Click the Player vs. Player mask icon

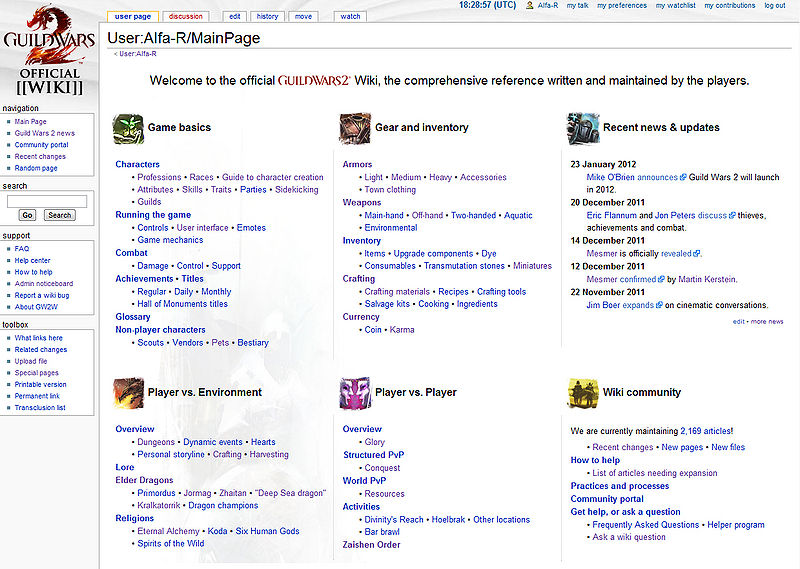pyautogui.click(x=355, y=393)
